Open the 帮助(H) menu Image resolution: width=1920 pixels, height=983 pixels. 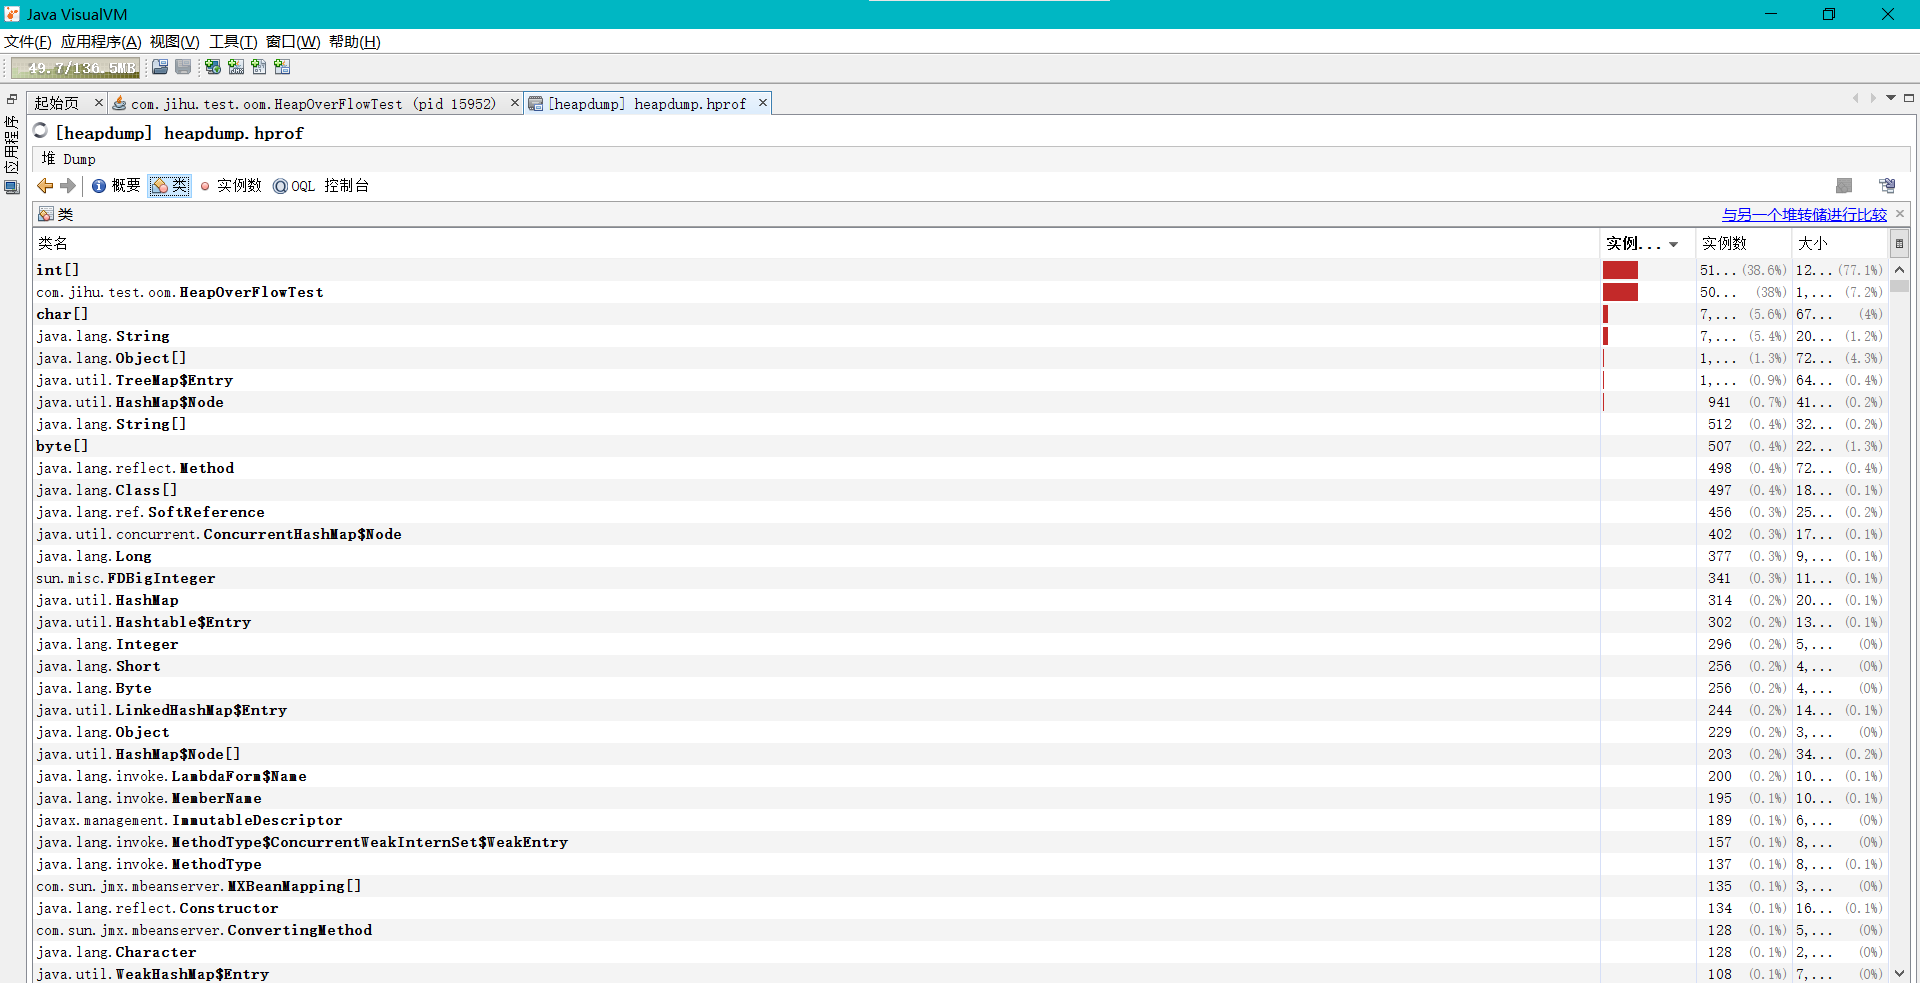coord(355,42)
